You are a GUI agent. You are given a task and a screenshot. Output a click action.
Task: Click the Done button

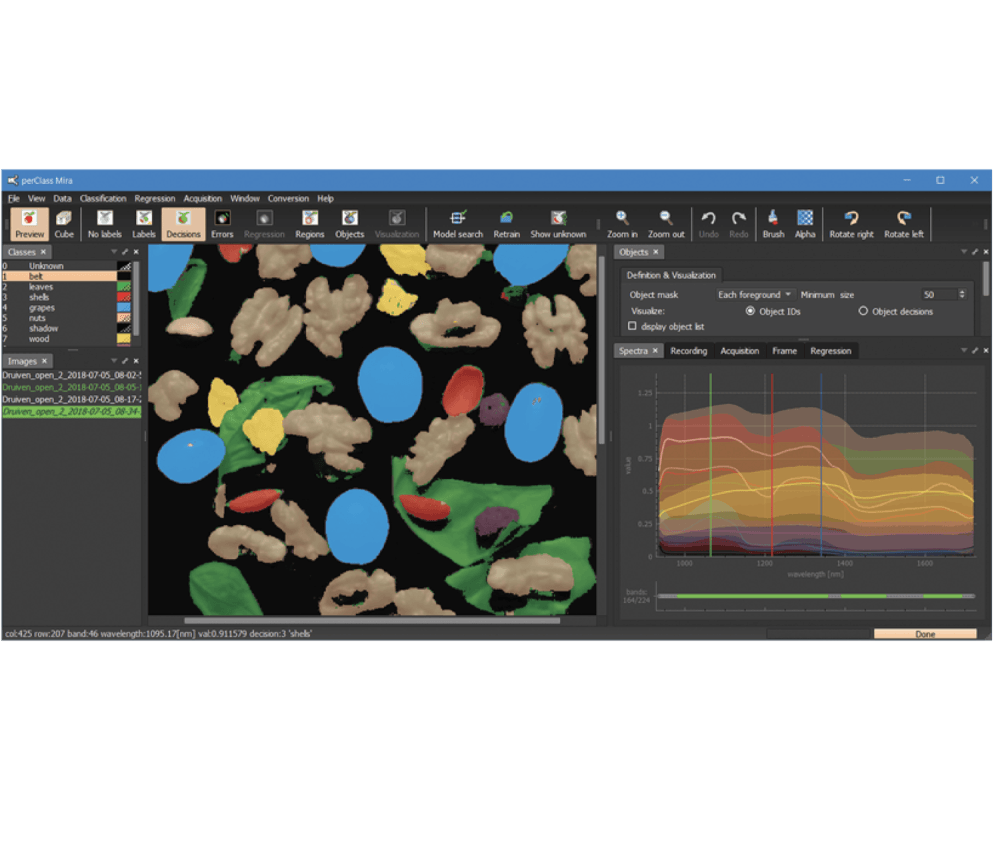925,634
